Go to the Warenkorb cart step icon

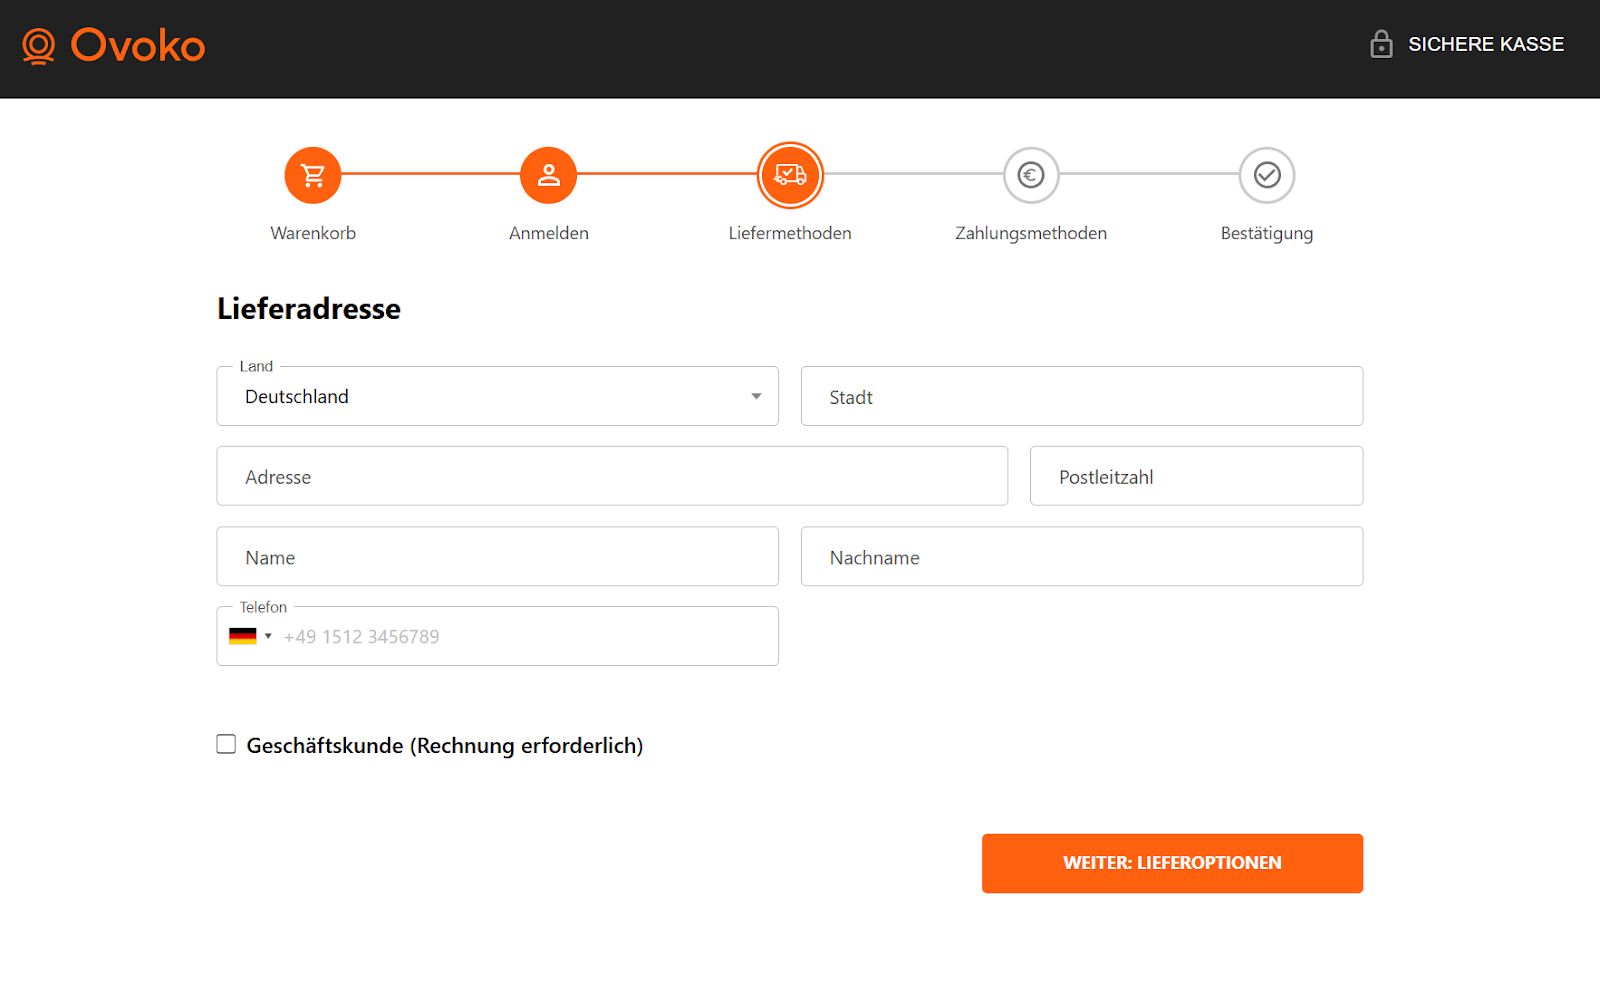[x=313, y=175]
